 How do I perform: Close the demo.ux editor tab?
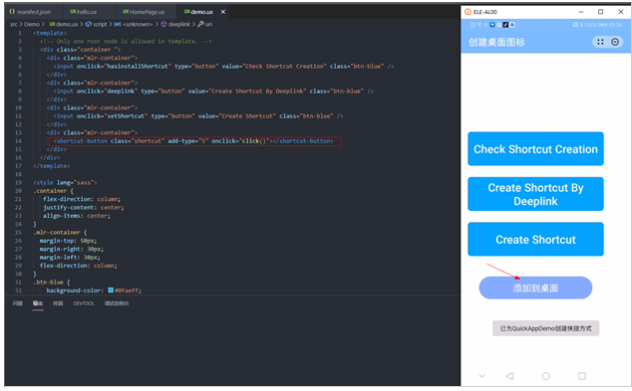pos(223,12)
